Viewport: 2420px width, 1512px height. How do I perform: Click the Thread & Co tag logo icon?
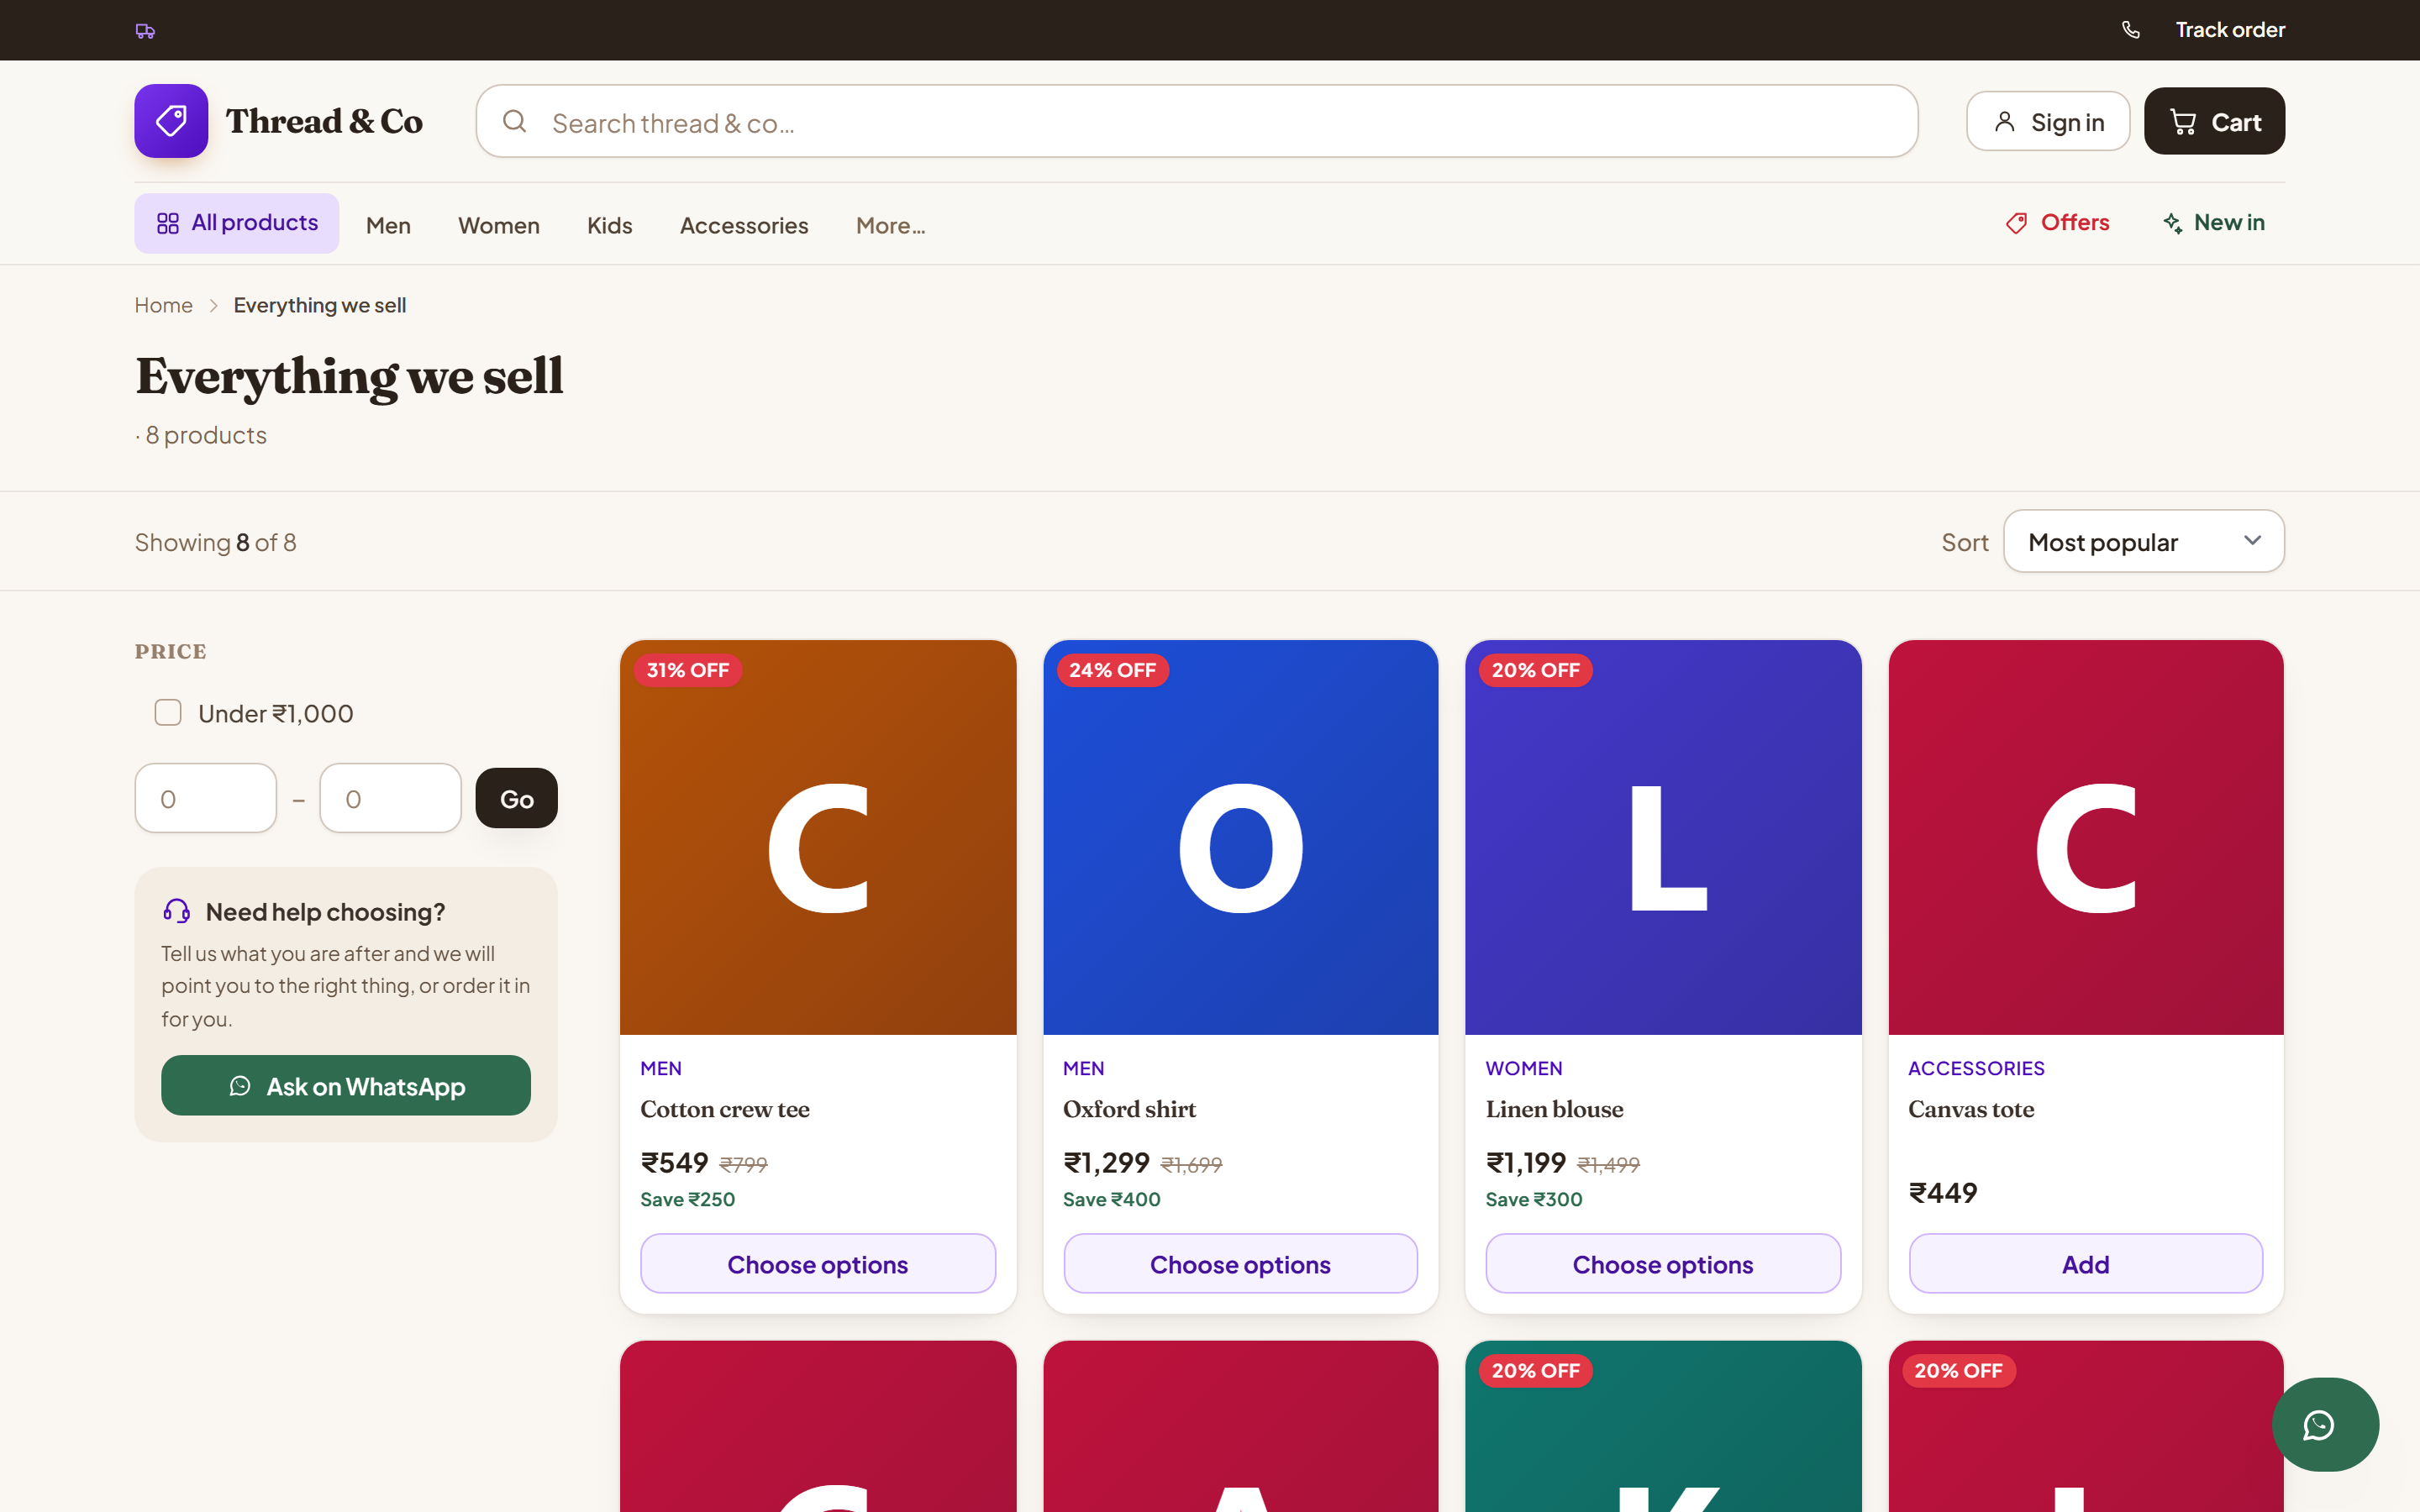tap(171, 121)
